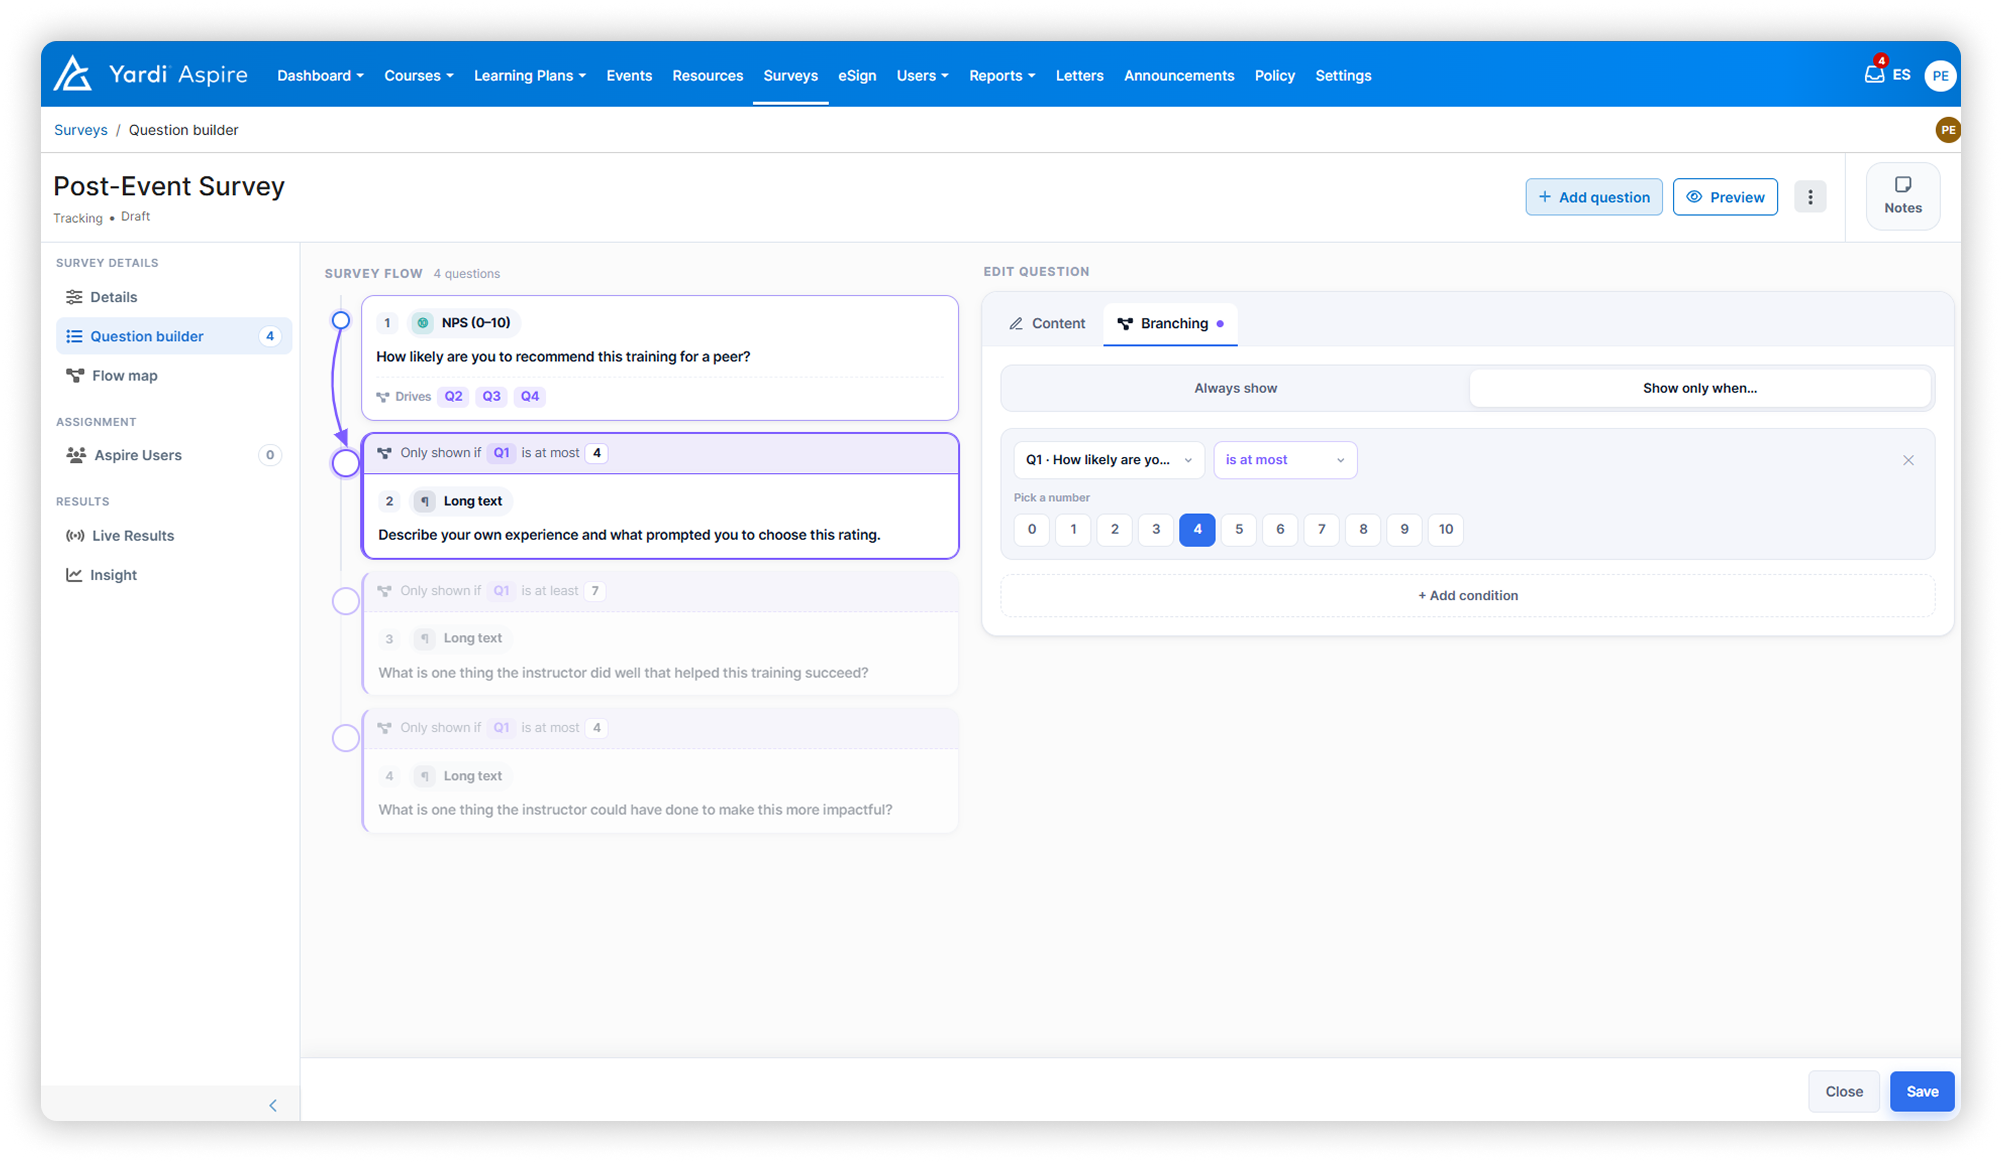Expand the Learning Plans menu
The width and height of the screenshot is (2002, 1162).
pos(529,76)
